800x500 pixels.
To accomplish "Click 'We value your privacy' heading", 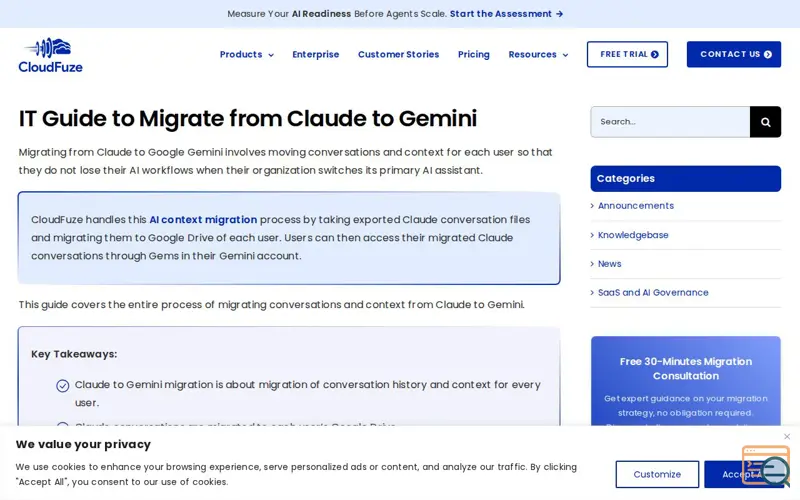I will [x=83, y=444].
